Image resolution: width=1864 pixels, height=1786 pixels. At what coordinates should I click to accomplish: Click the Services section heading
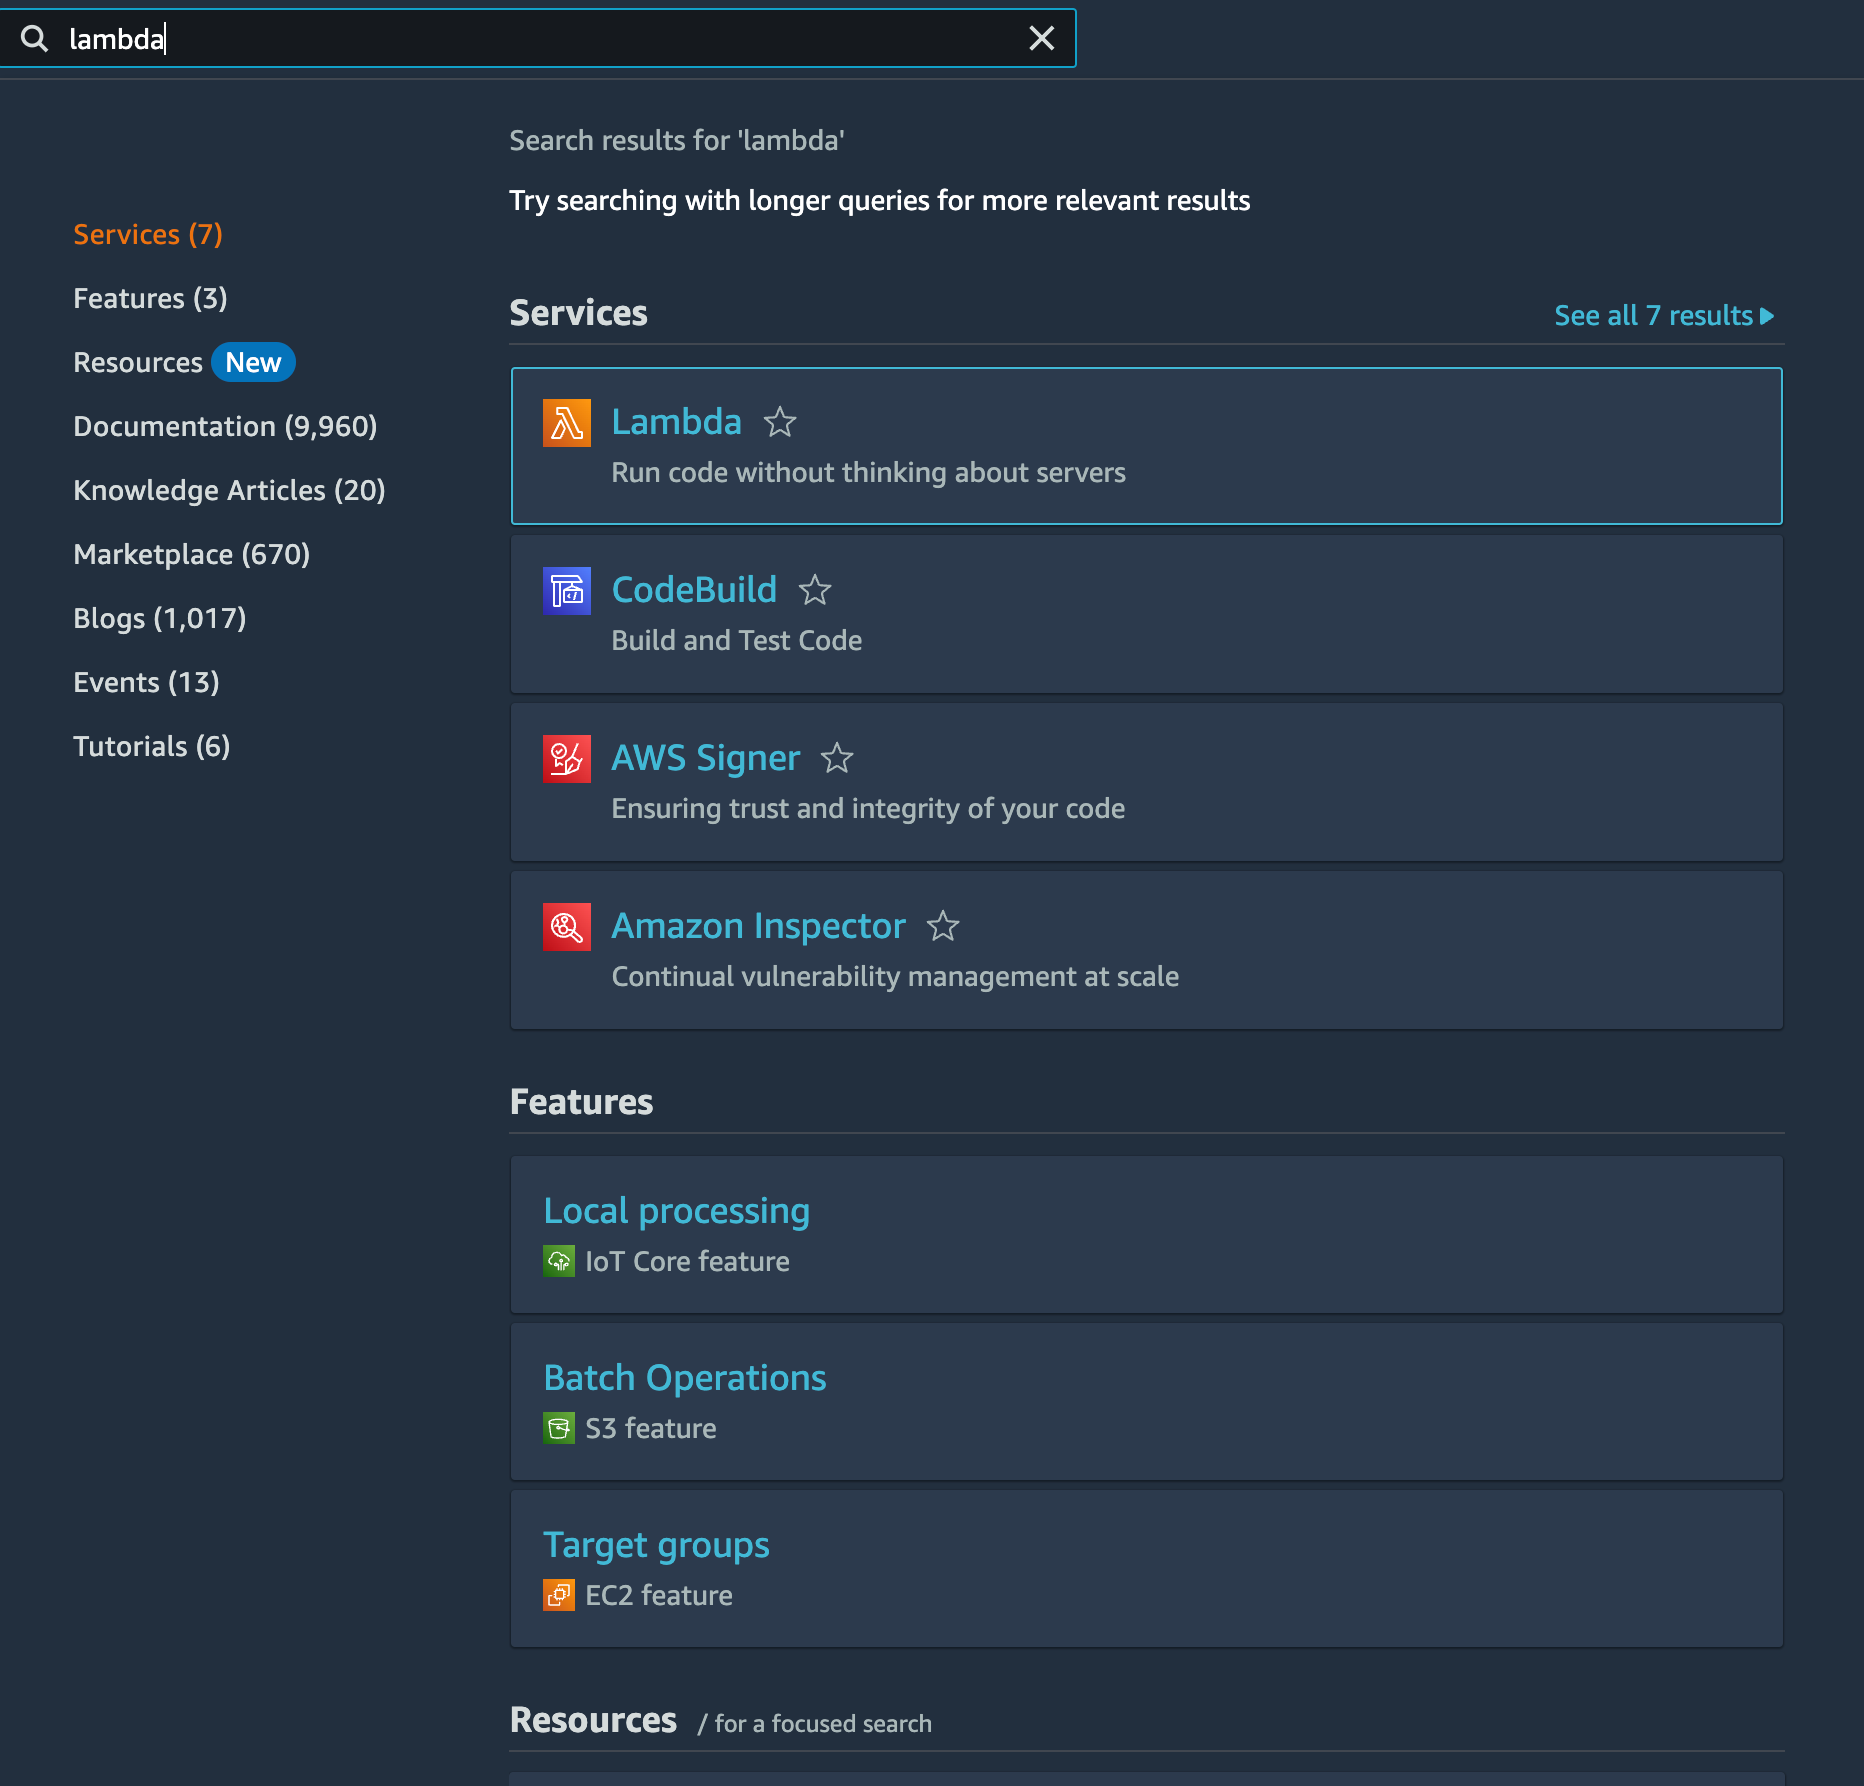pyautogui.click(x=579, y=313)
